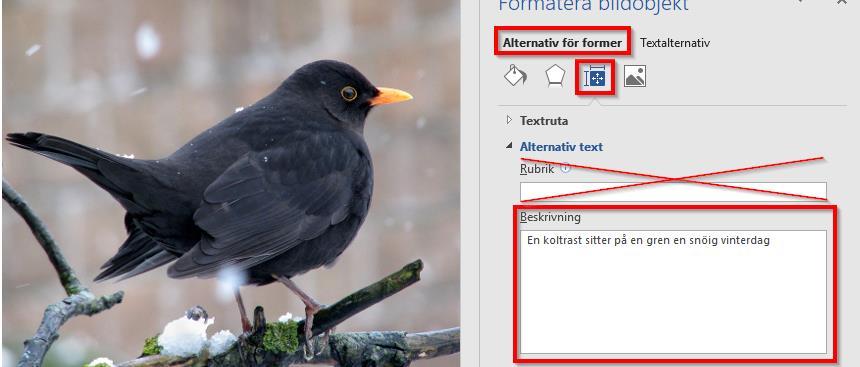The width and height of the screenshot is (860, 367).
Task: Click into the Beskrivning text box
Action: (673, 292)
